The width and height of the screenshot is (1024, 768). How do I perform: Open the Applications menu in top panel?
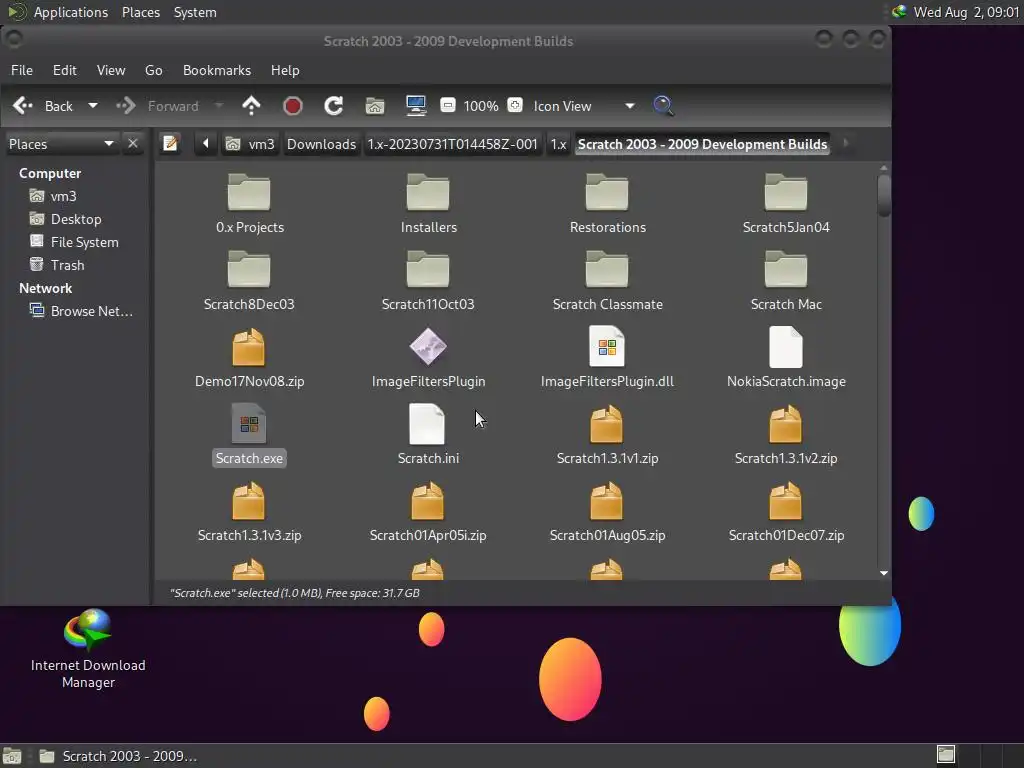pos(71,12)
